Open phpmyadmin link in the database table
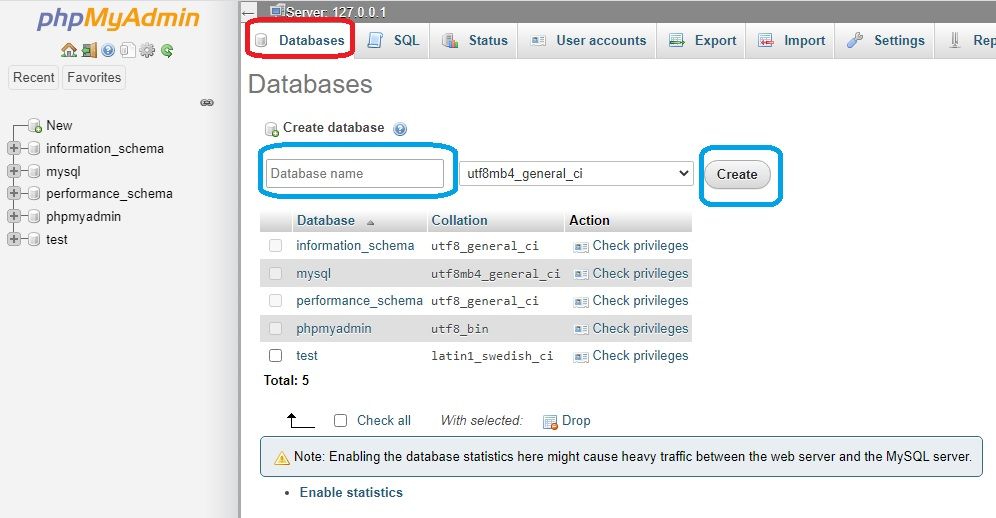 [333, 329]
